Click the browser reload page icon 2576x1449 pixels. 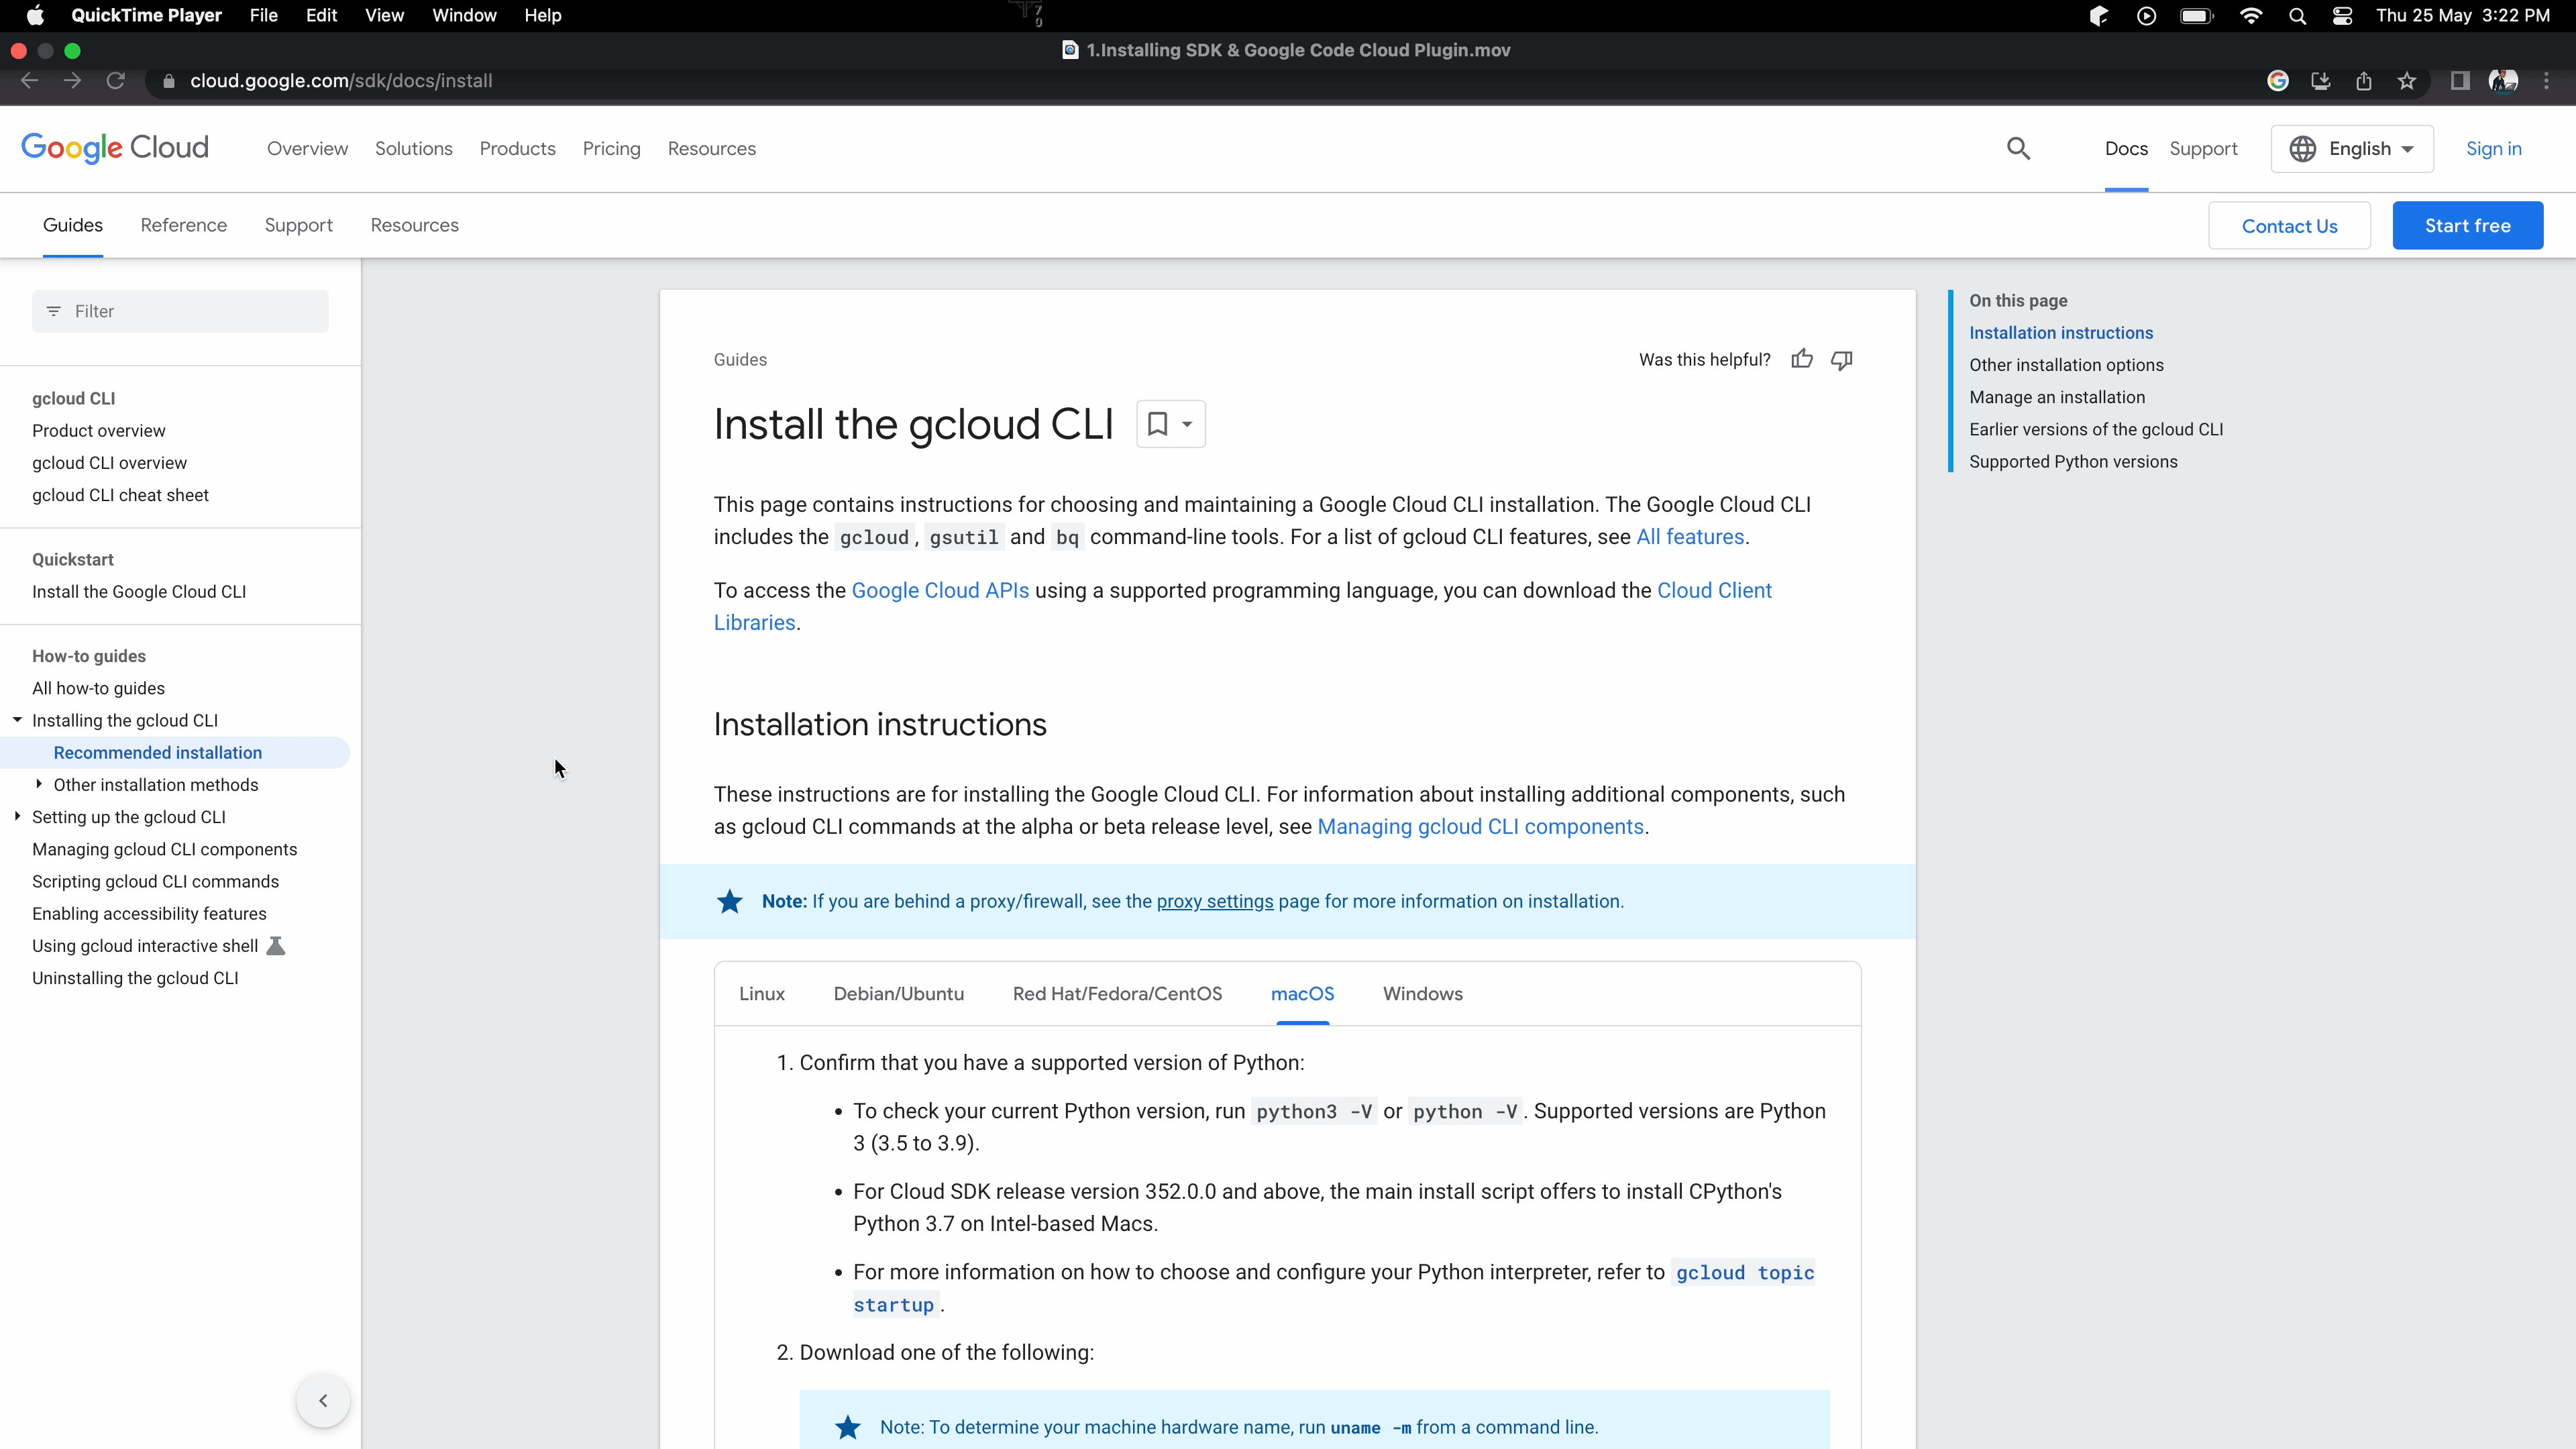(x=116, y=81)
